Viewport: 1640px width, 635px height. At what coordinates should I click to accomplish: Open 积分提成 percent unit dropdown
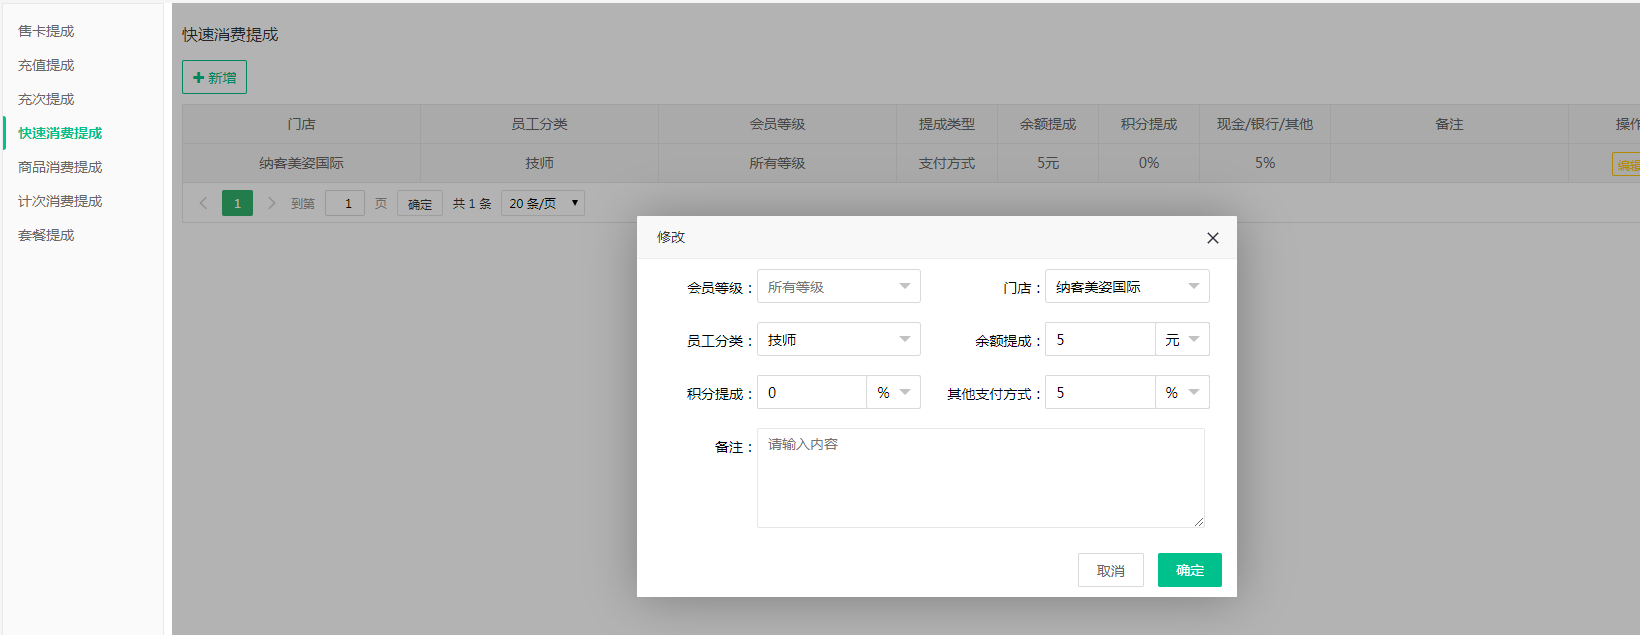click(893, 393)
